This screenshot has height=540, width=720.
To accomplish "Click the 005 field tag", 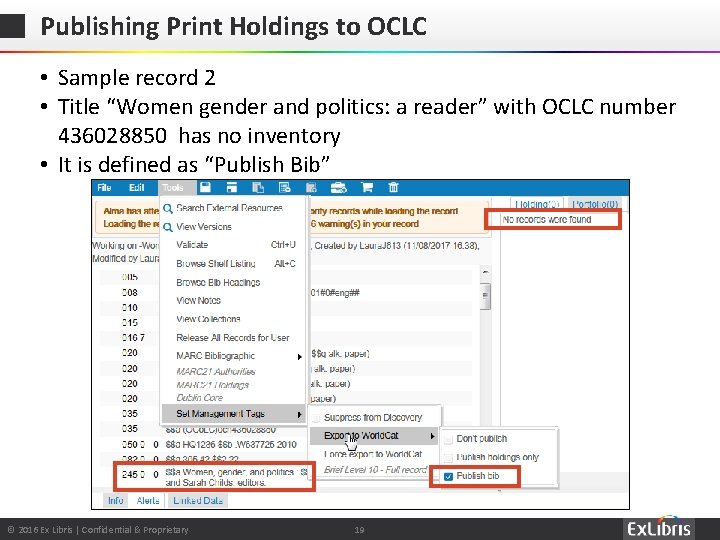I will tap(130, 277).
